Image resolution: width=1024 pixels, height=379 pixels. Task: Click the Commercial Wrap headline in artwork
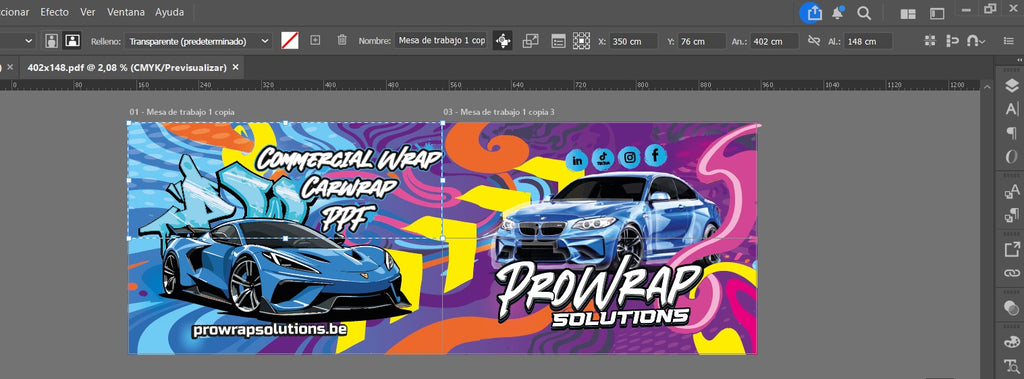click(348, 159)
